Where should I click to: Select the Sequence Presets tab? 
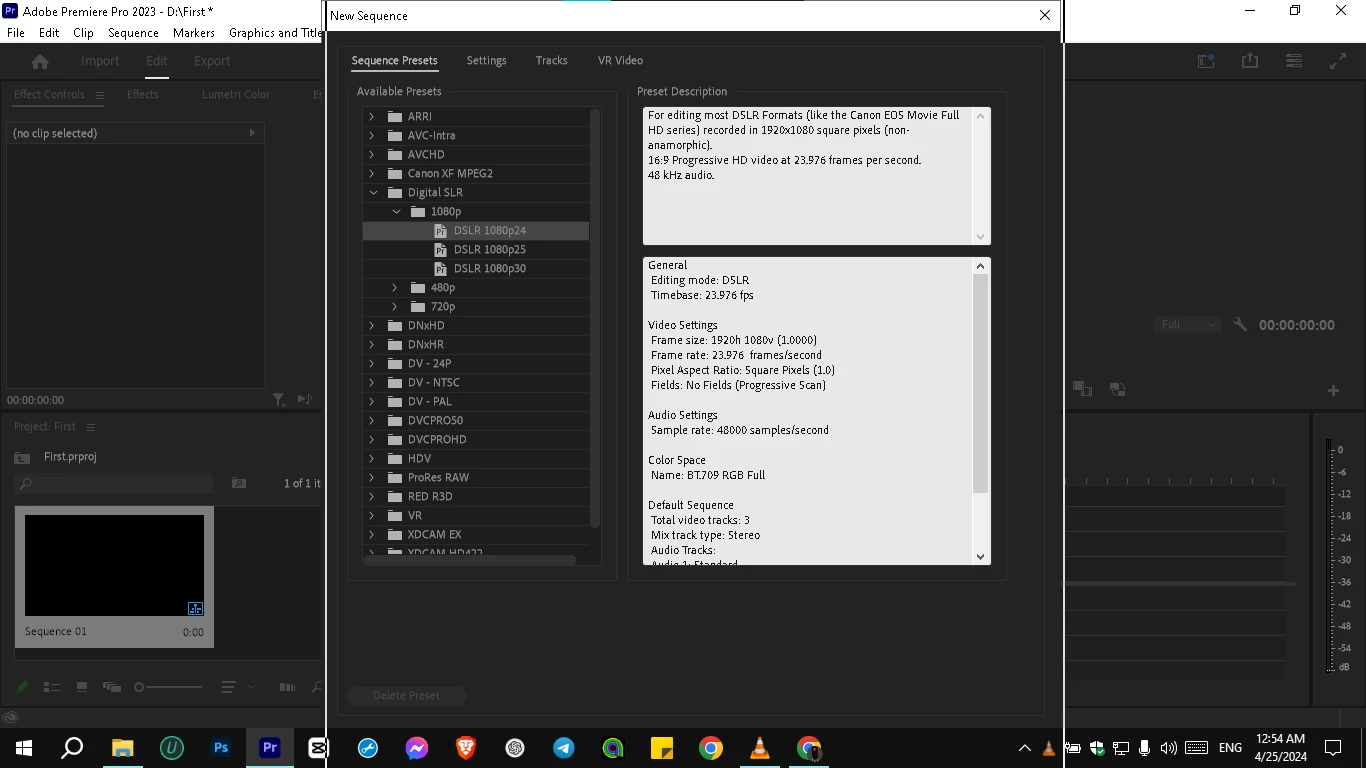point(394,61)
